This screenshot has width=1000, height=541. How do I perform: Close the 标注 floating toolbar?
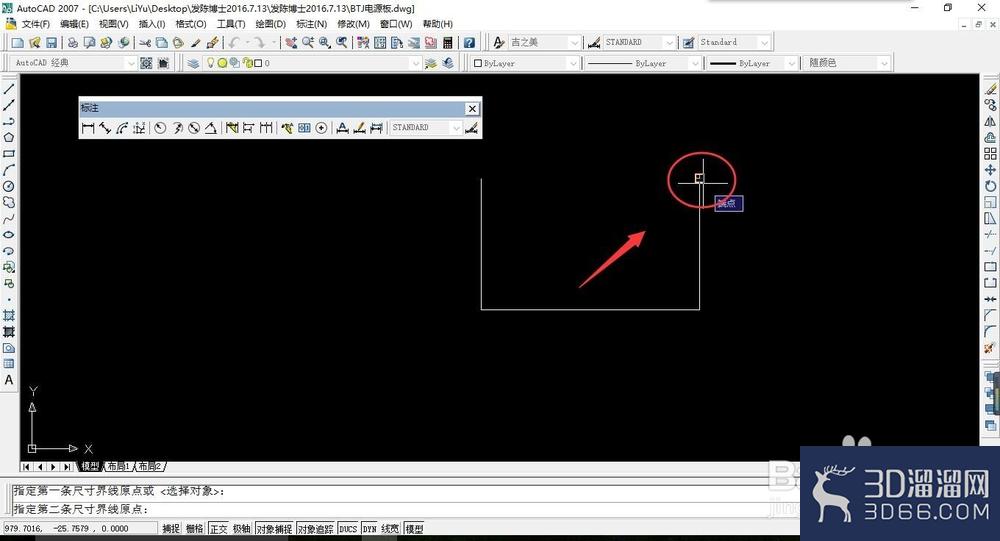(x=472, y=108)
